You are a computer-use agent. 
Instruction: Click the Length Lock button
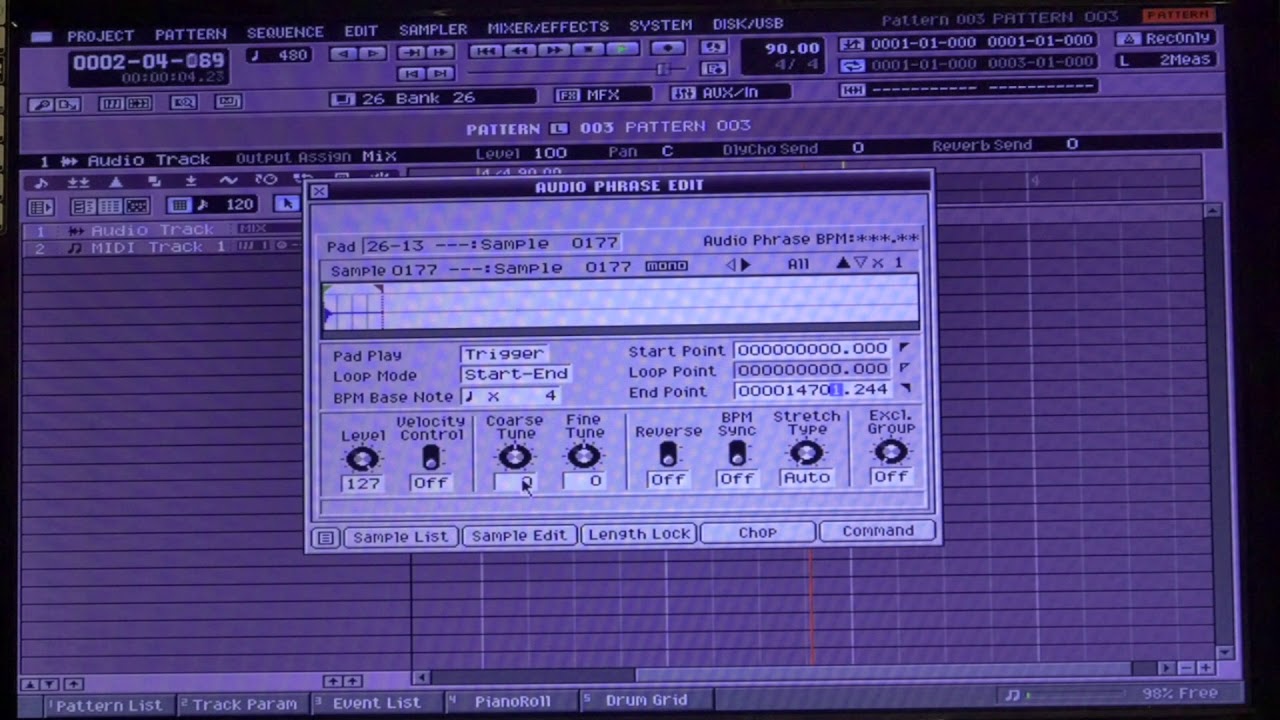pyautogui.click(x=639, y=534)
